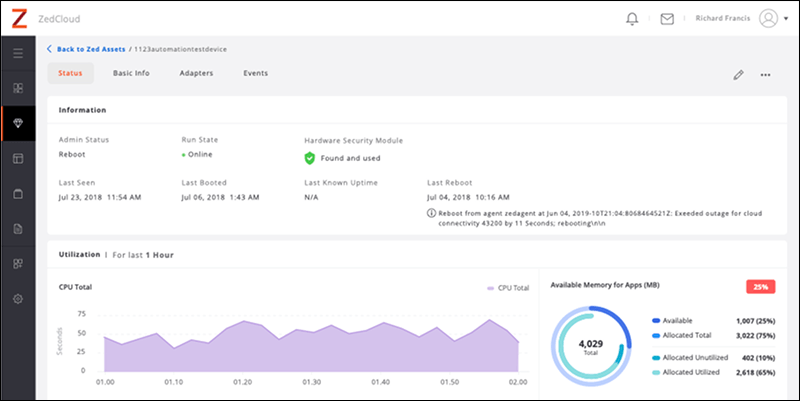Open the Events tab
The width and height of the screenshot is (800, 401).
point(255,73)
